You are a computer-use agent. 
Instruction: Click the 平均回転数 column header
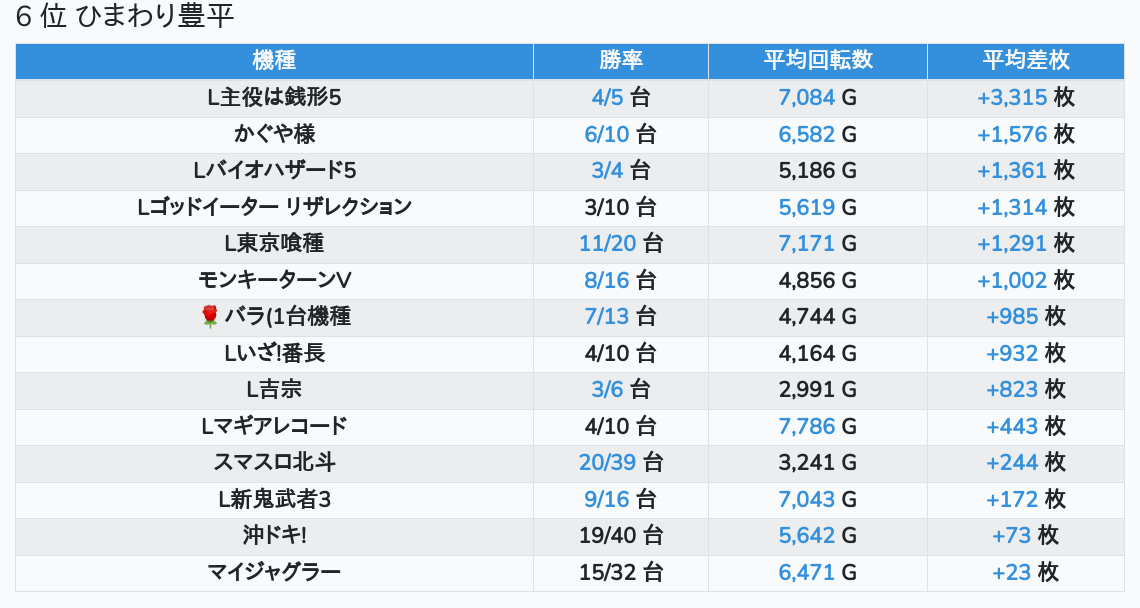pos(817,60)
